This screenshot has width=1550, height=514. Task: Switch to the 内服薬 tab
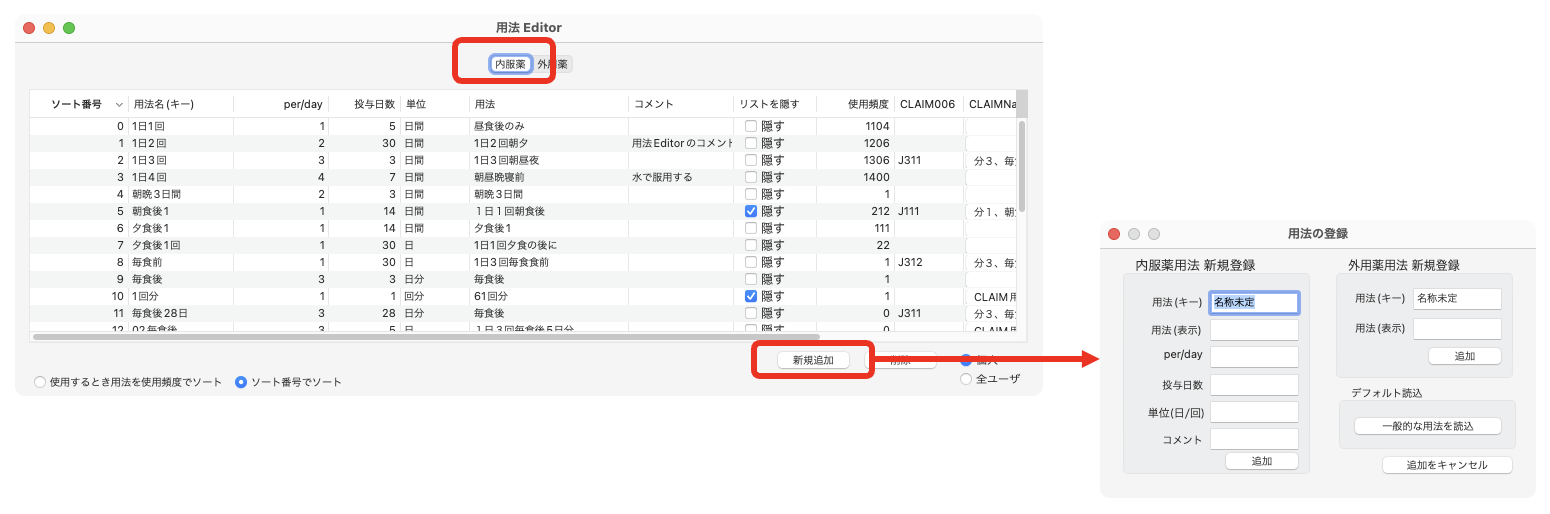510,64
